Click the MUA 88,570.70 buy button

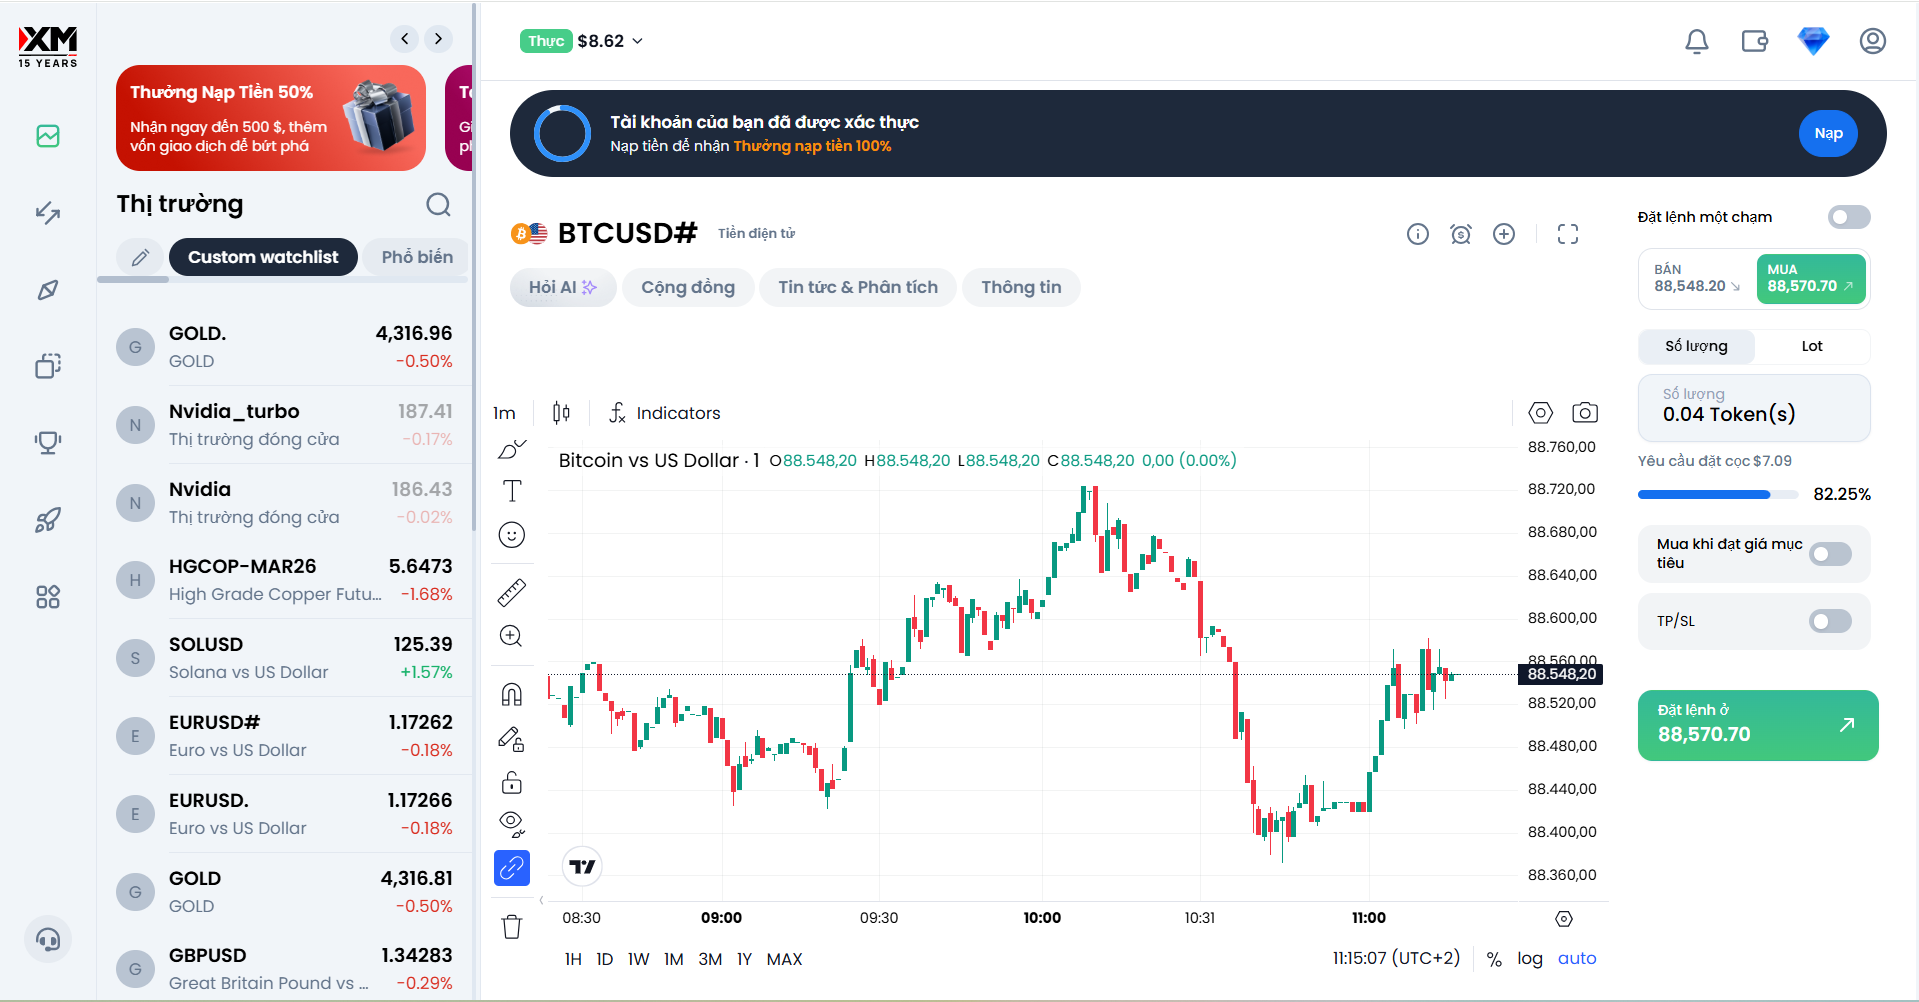coord(1810,279)
